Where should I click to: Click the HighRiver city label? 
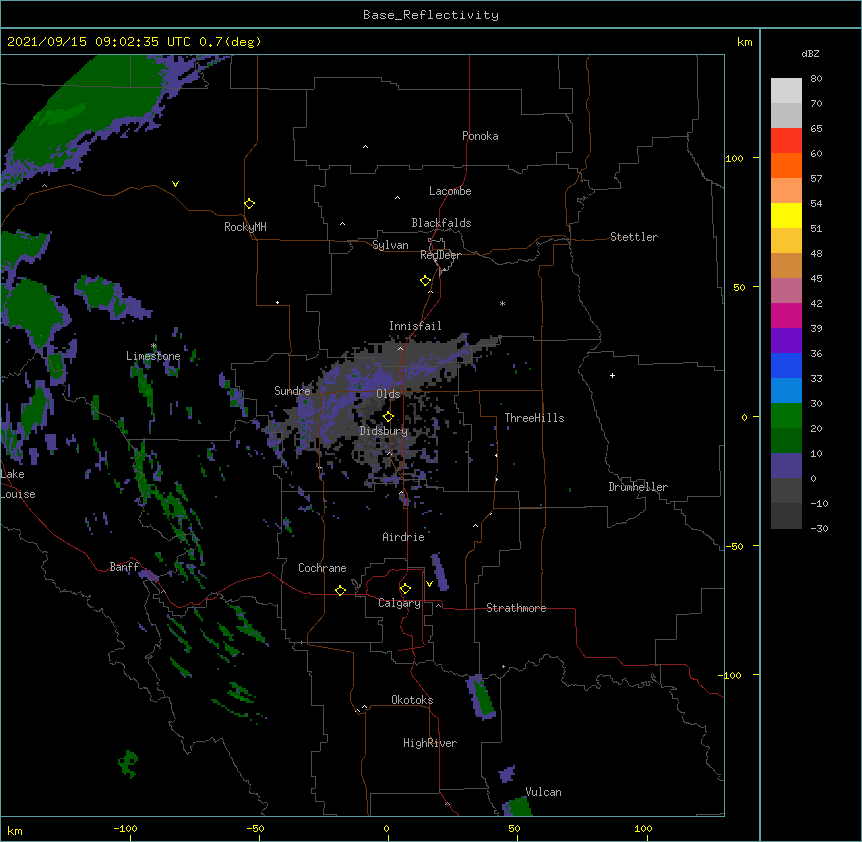pyautogui.click(x=430, y=743)
